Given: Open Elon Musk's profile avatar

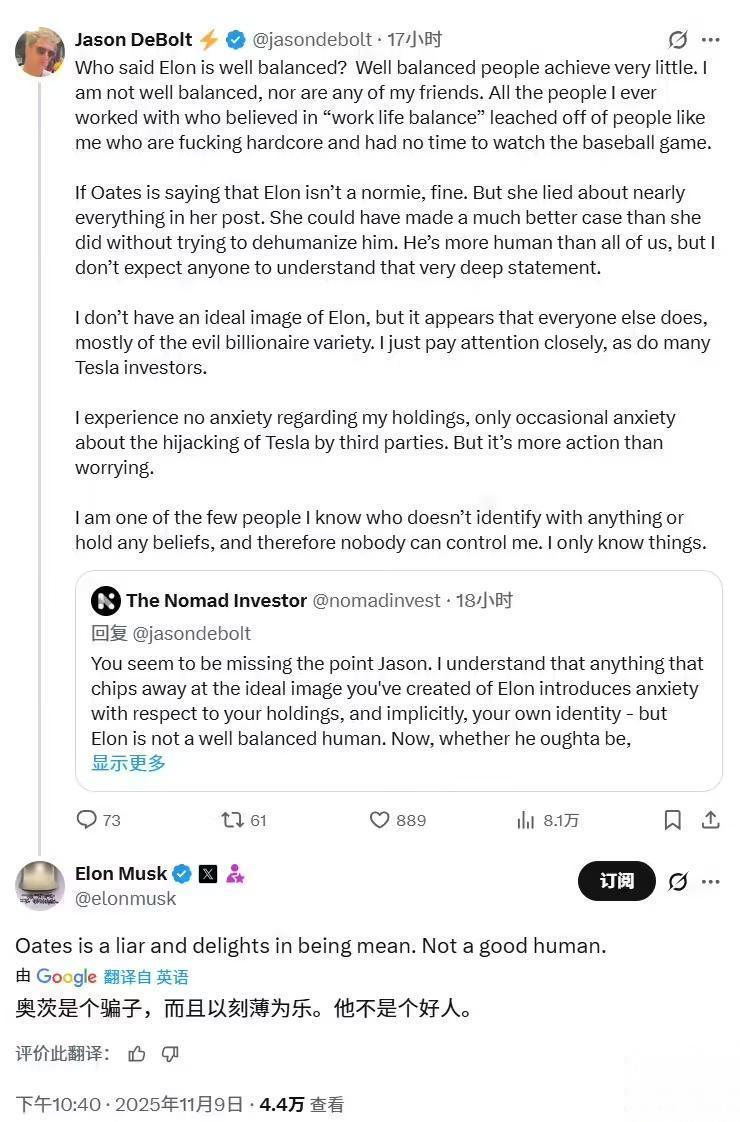Looking at the screenshot, I should coord(40,885).
